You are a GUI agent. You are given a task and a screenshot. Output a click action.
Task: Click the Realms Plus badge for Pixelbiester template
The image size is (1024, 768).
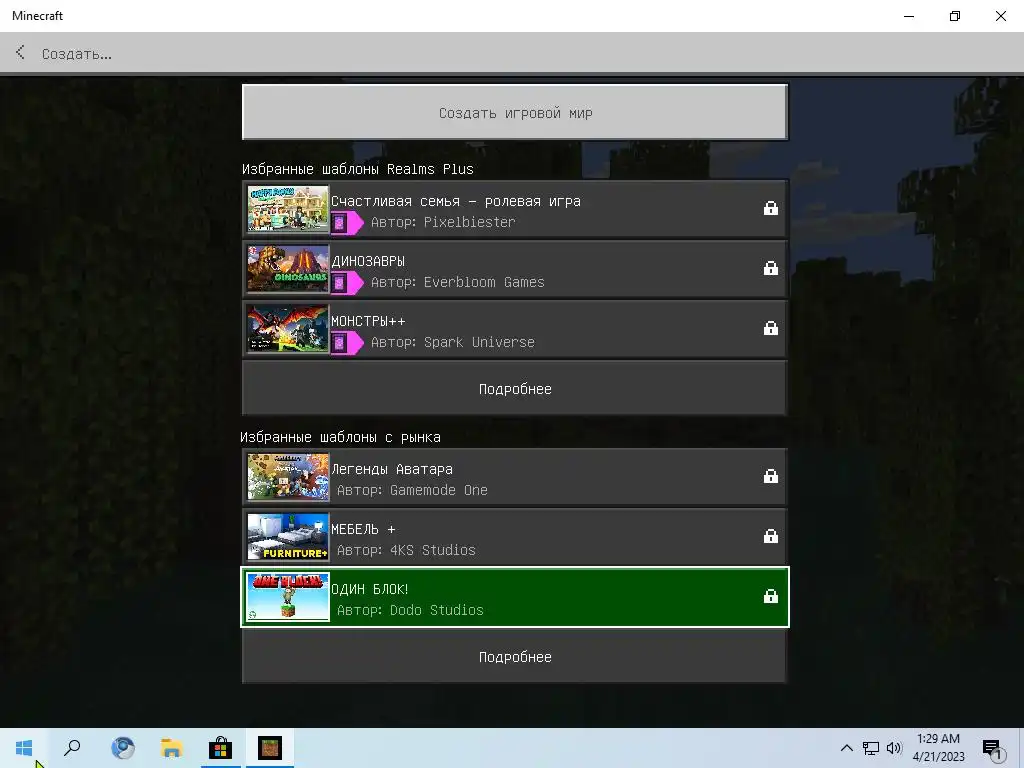[x=347, y=223]
